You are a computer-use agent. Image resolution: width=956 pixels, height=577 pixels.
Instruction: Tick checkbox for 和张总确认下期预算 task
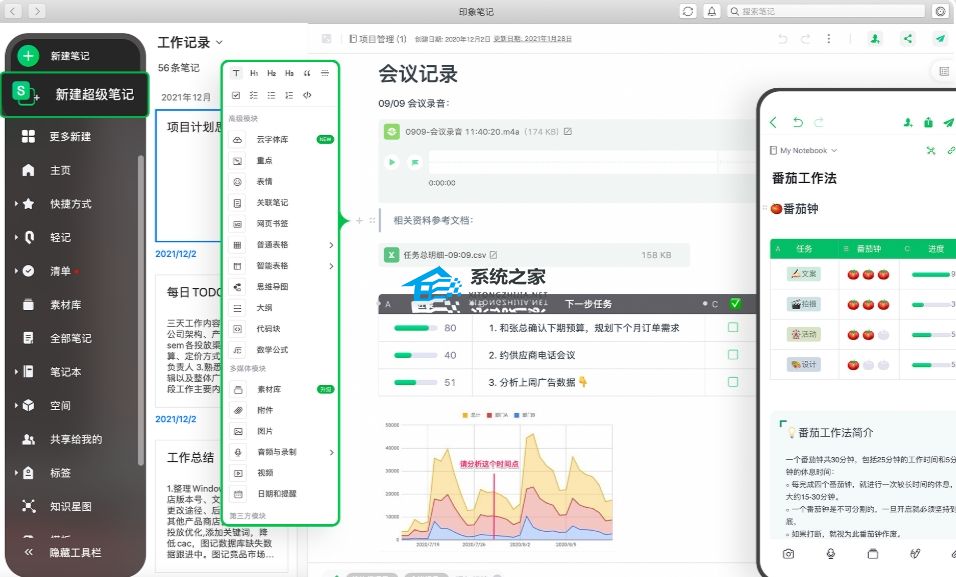[x=733, y=328]
